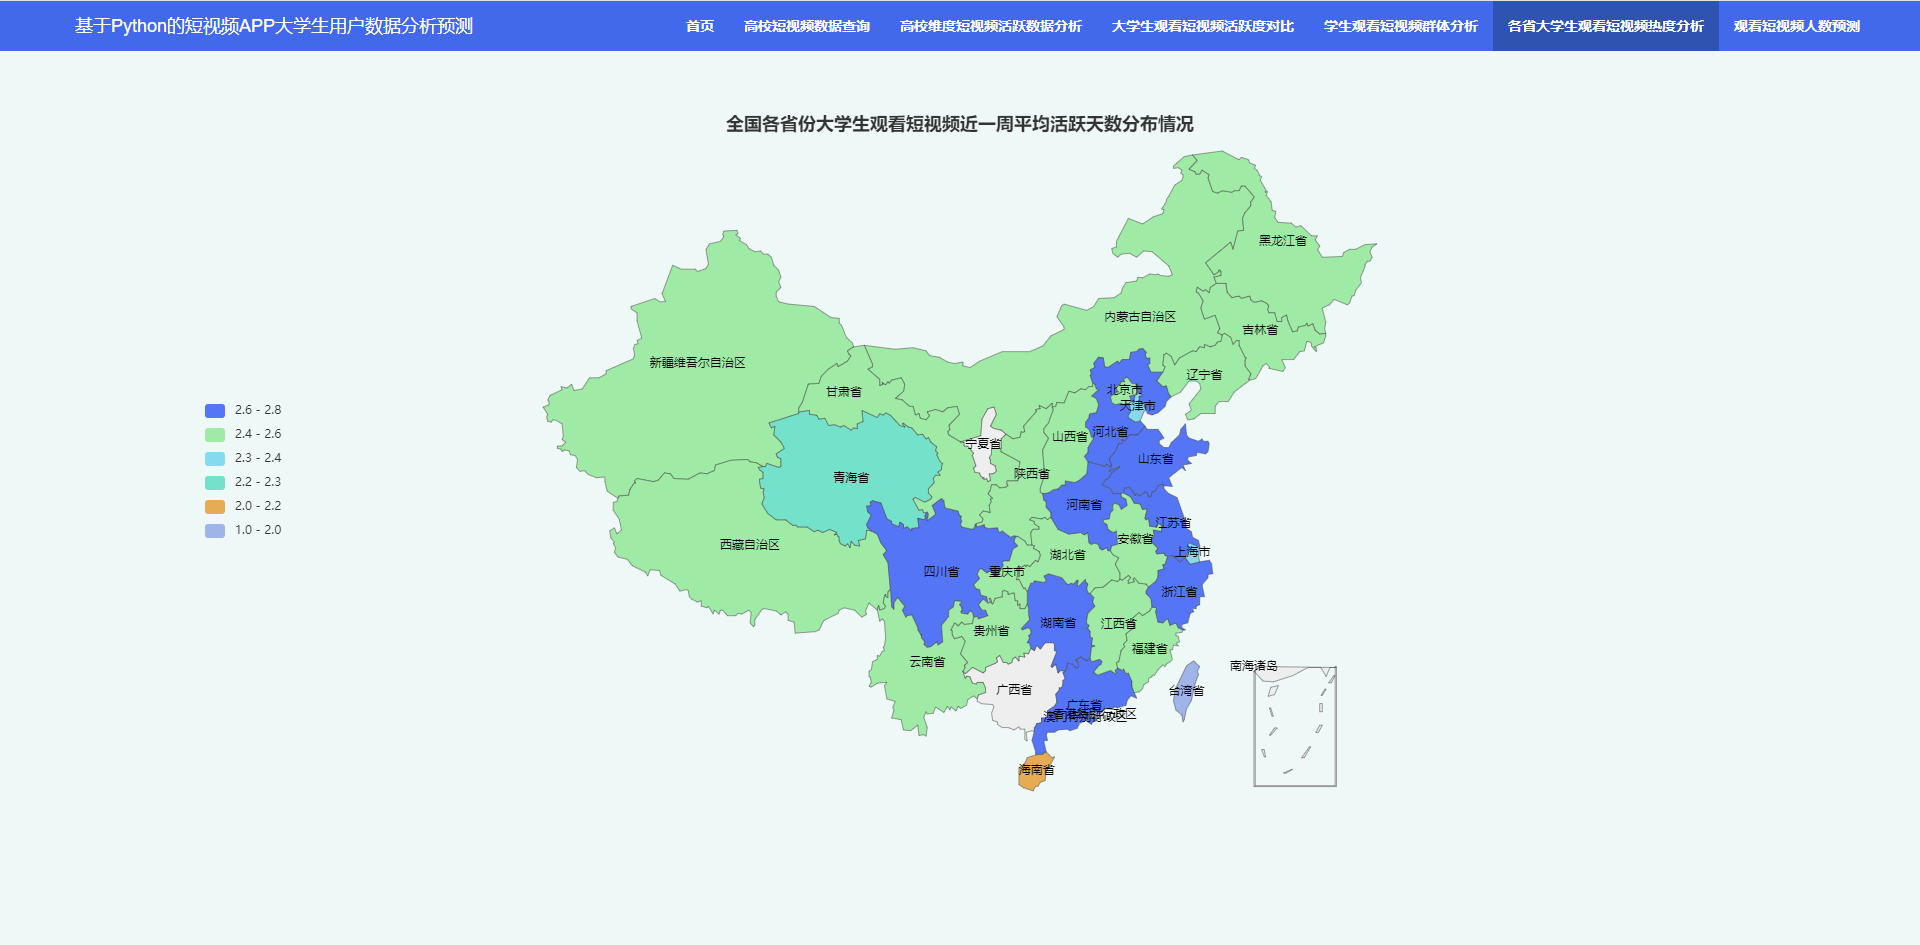Select 陕西省 on the map
The height and width of the screenshot is (945, 1920).
[1032, 474]
